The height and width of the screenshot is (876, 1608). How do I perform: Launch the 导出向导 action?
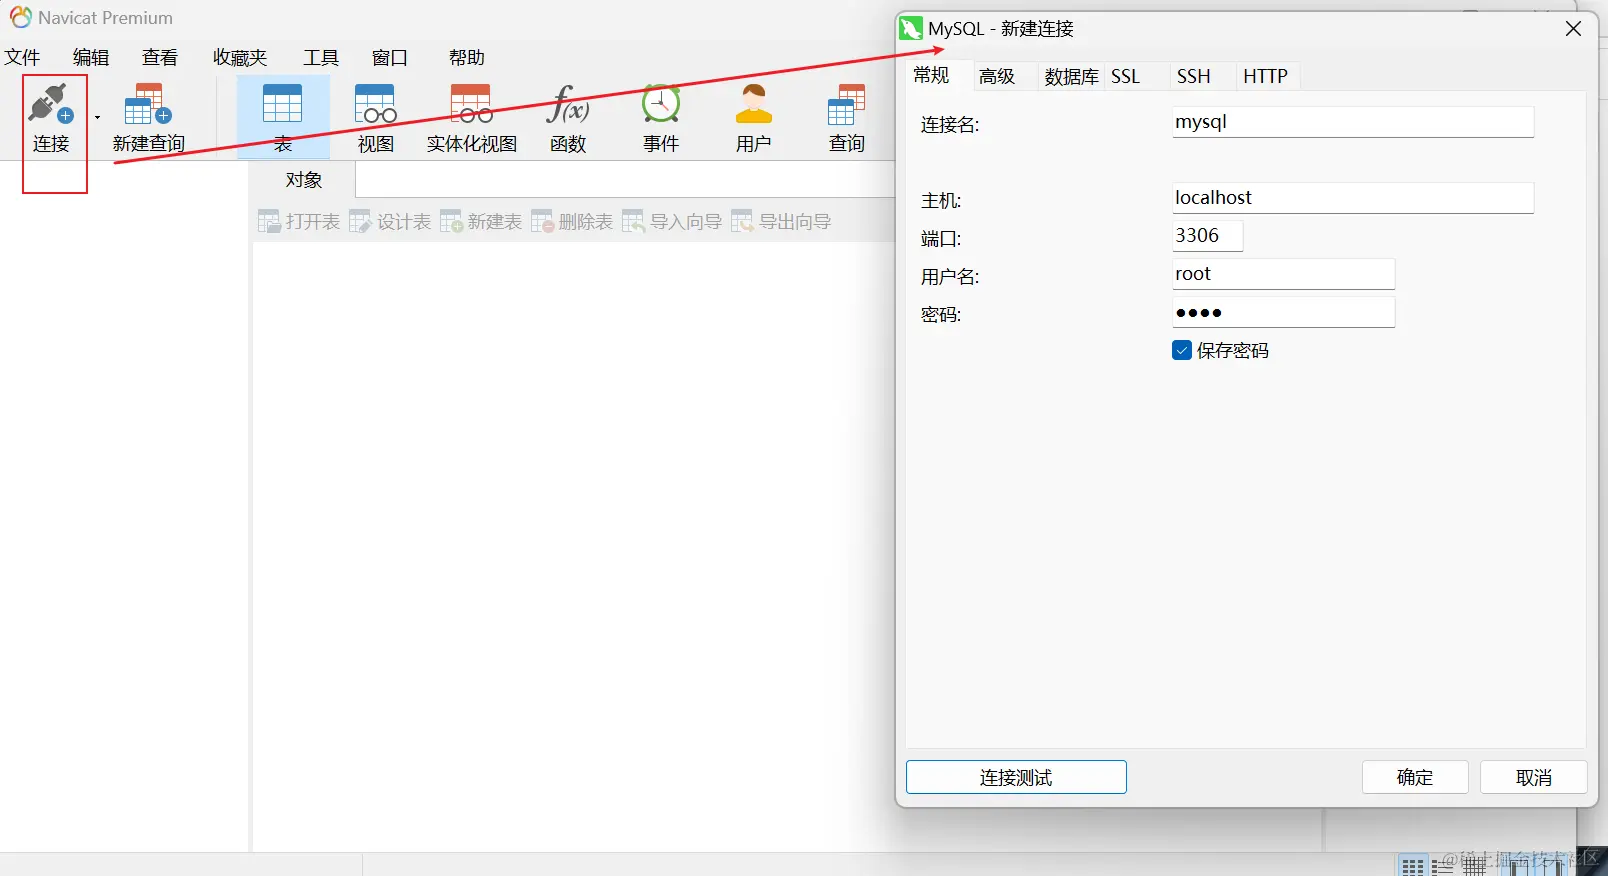point(781,222)
